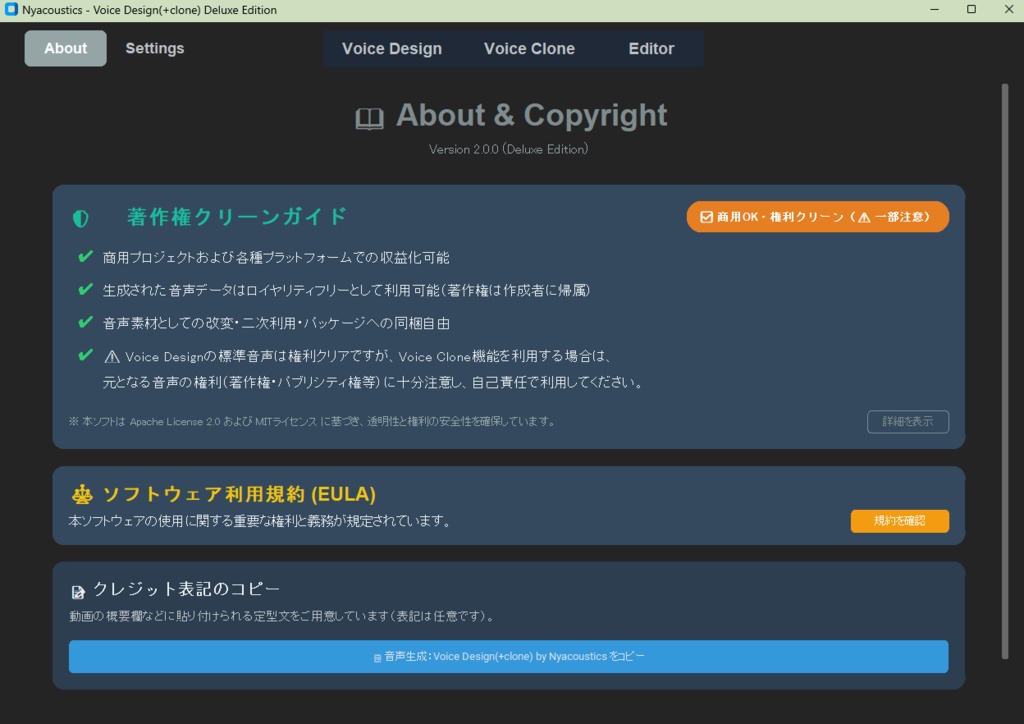The image size is (1024, 724).
Task: Close the Nyacoustics window
Action: pos(1008,10)
